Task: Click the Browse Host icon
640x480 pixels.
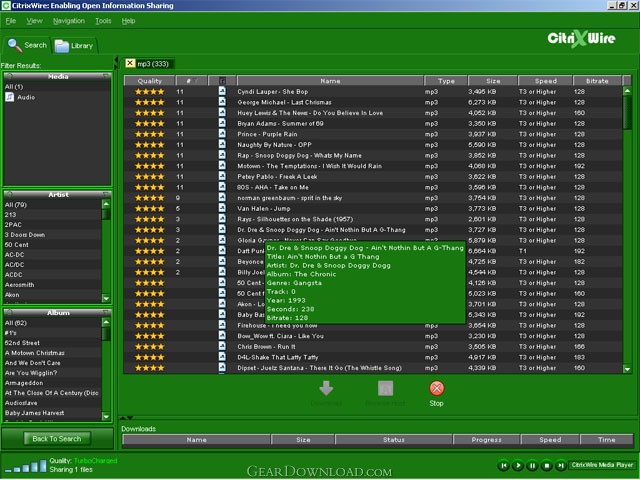Action: (385, 388)
